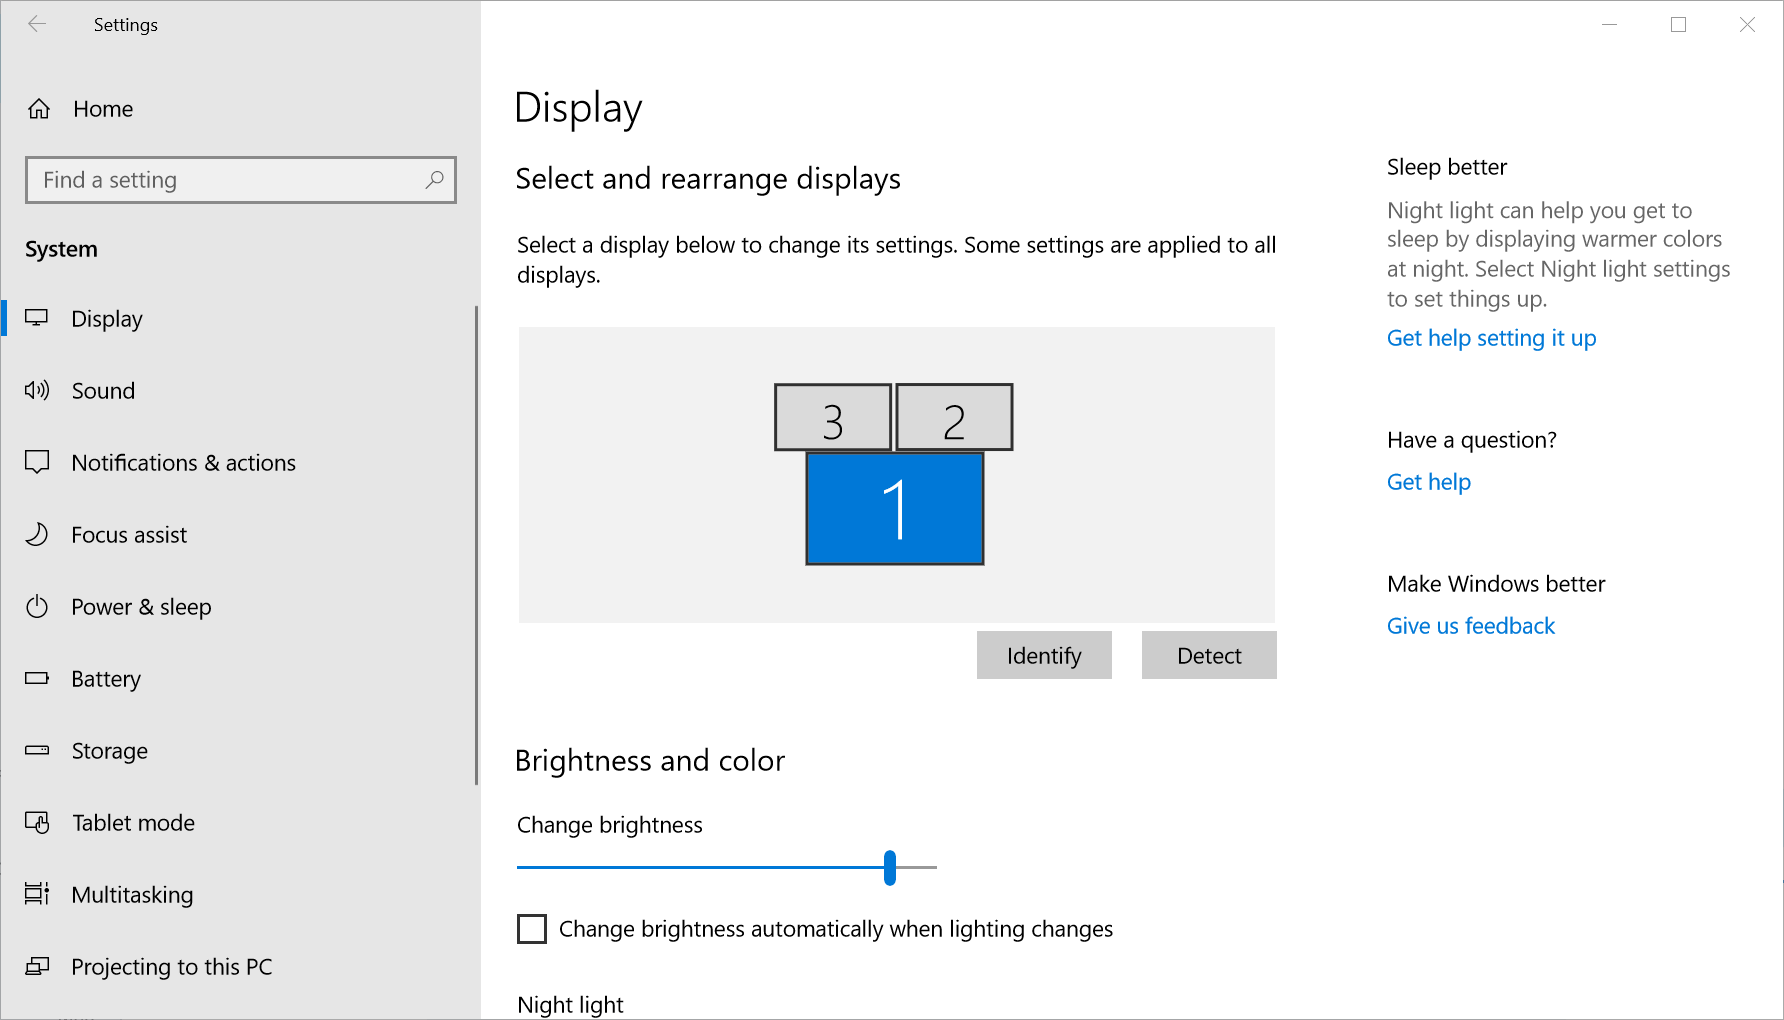Open Get help setting it up link

pos(1491,338)
